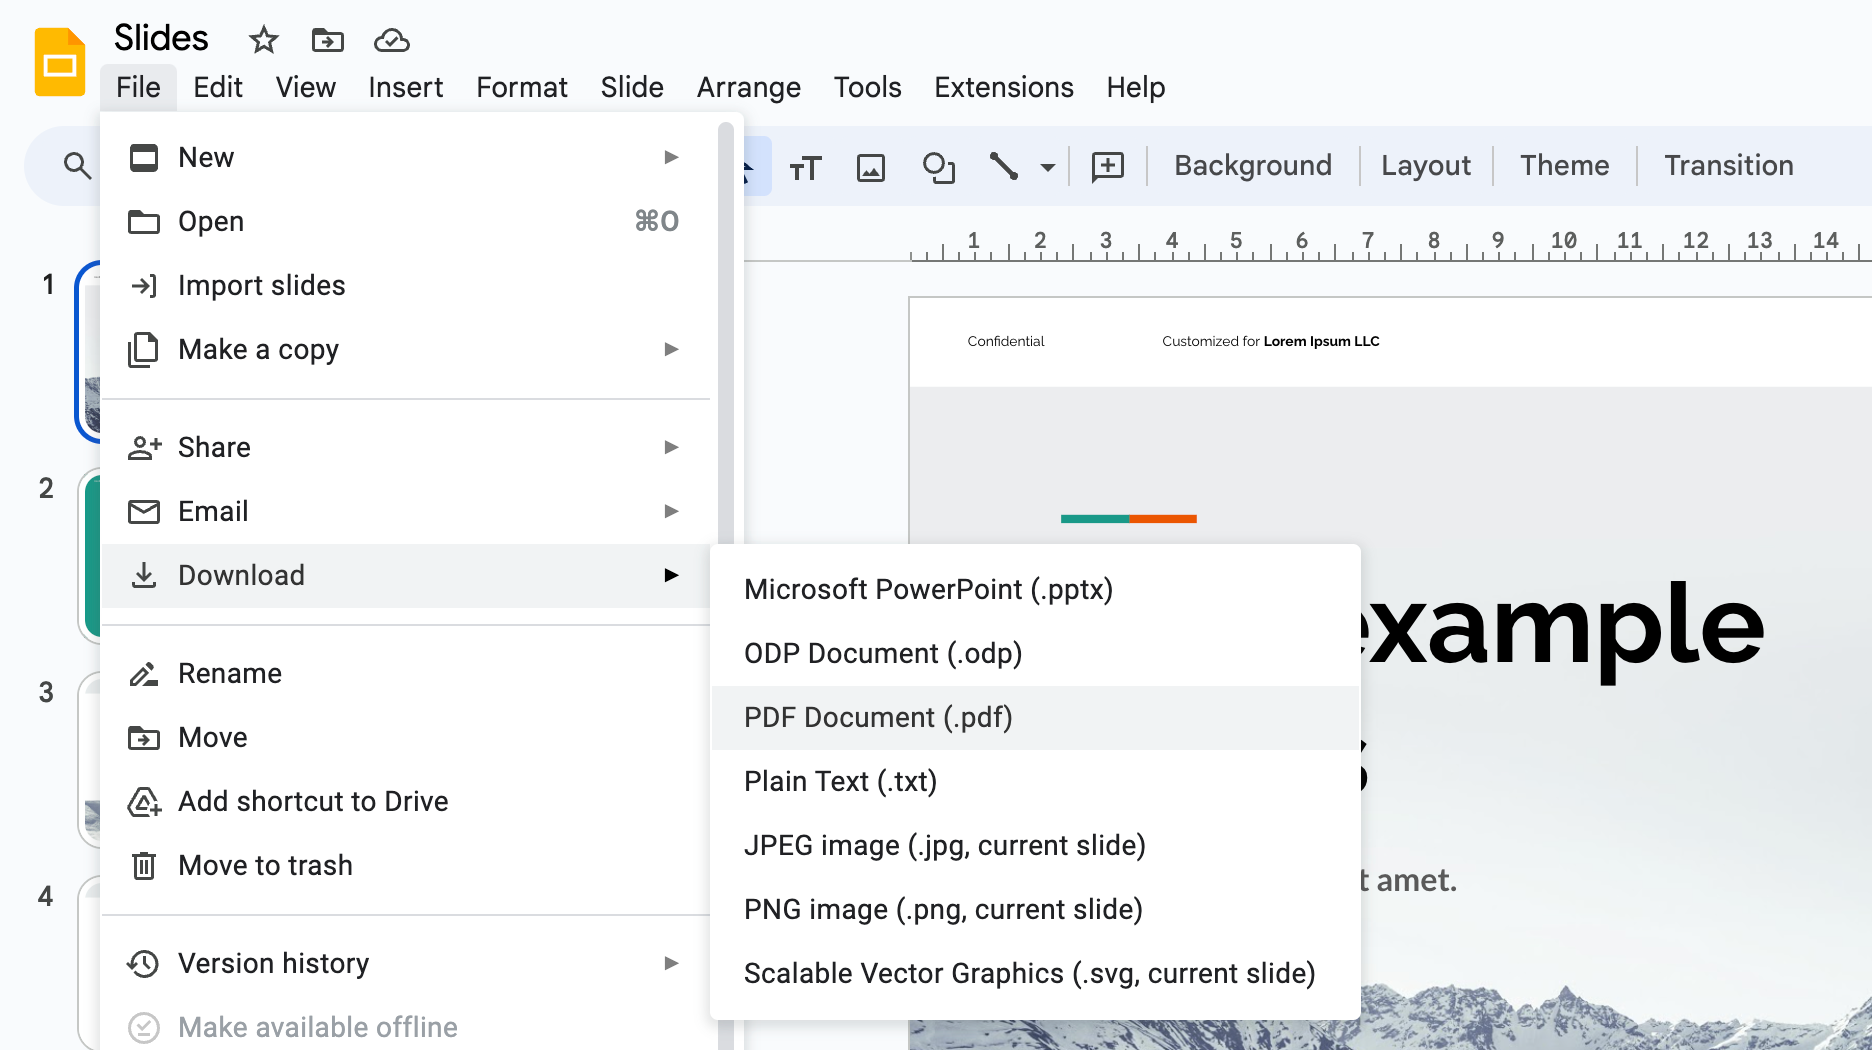Click the Download arrow icon in File menu
Image resolution: width=1872 pixels, height=1050 pixels.
coord(144,575)
